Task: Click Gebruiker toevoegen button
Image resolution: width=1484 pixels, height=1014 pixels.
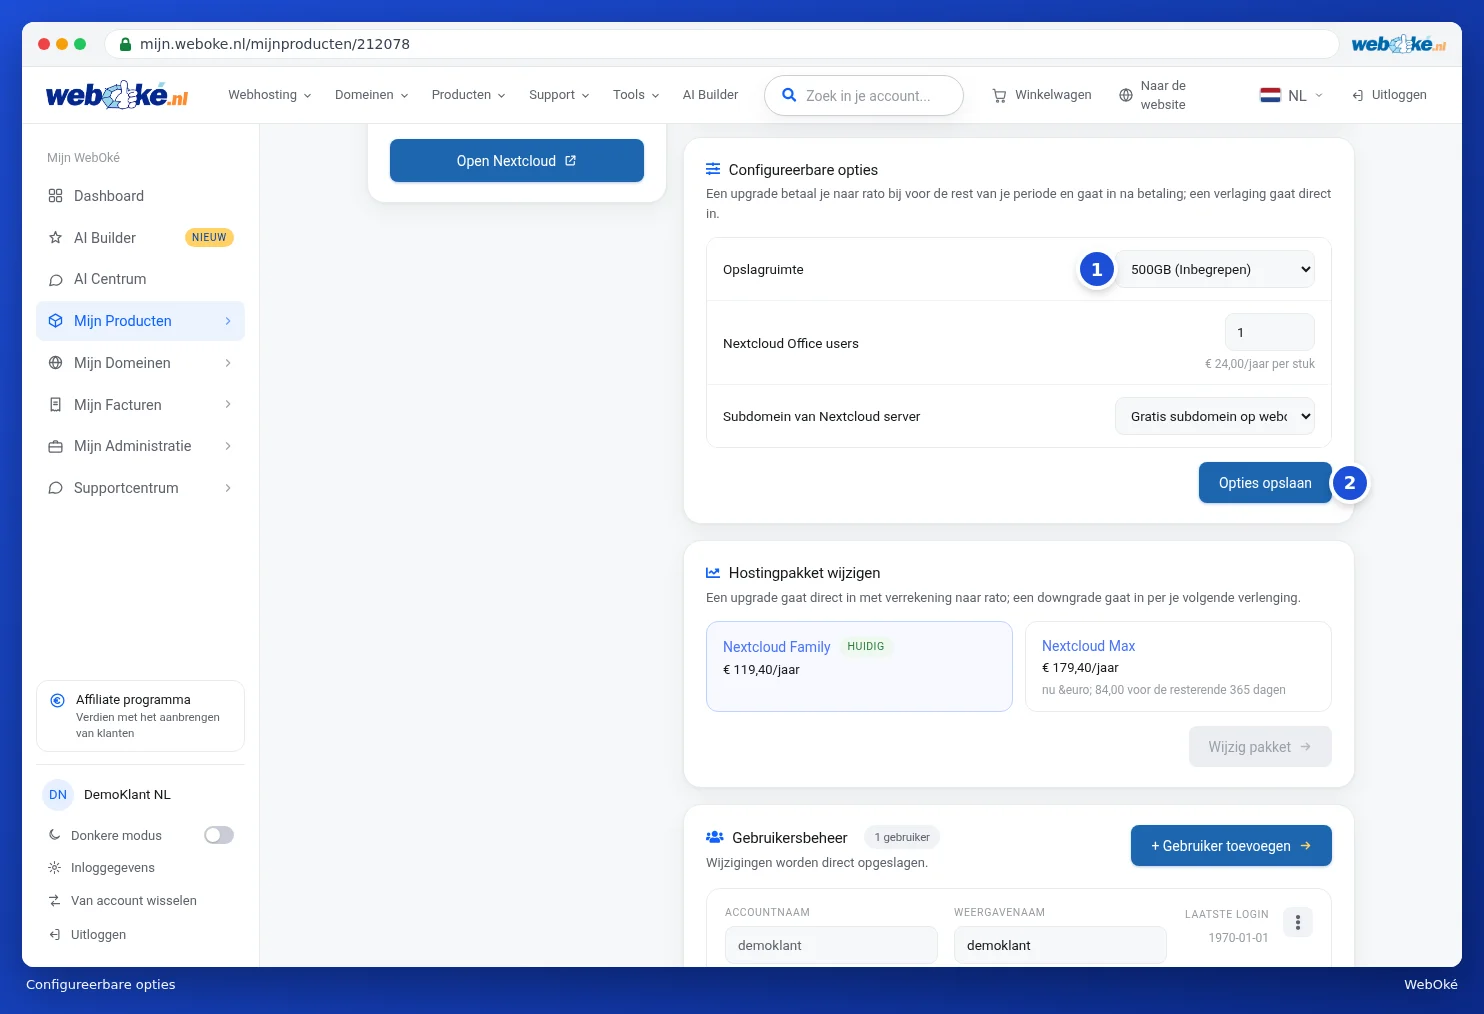Action: pos(1231,846)
